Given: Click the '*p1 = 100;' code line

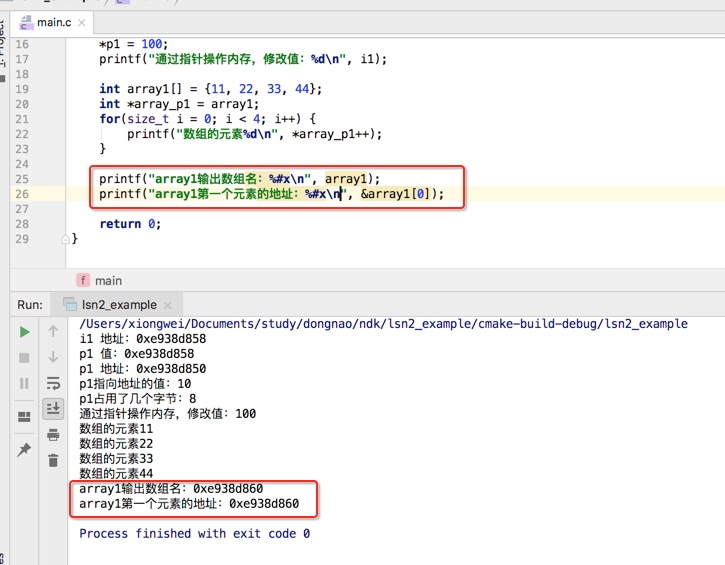Looking at the screenshot, I should click(134, 44).
